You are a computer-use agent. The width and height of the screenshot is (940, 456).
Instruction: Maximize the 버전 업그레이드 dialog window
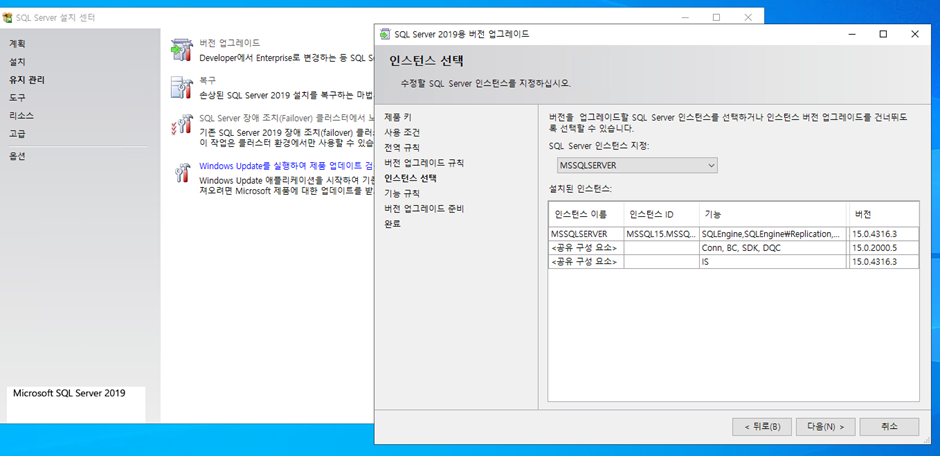883,34
